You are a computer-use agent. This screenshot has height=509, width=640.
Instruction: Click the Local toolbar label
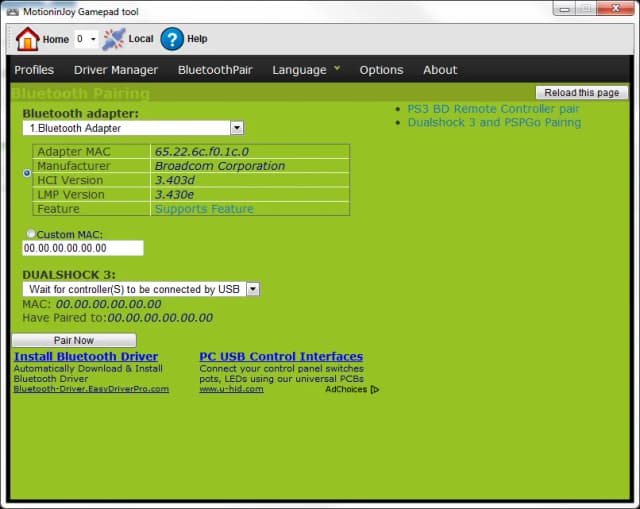coord(141,39)
